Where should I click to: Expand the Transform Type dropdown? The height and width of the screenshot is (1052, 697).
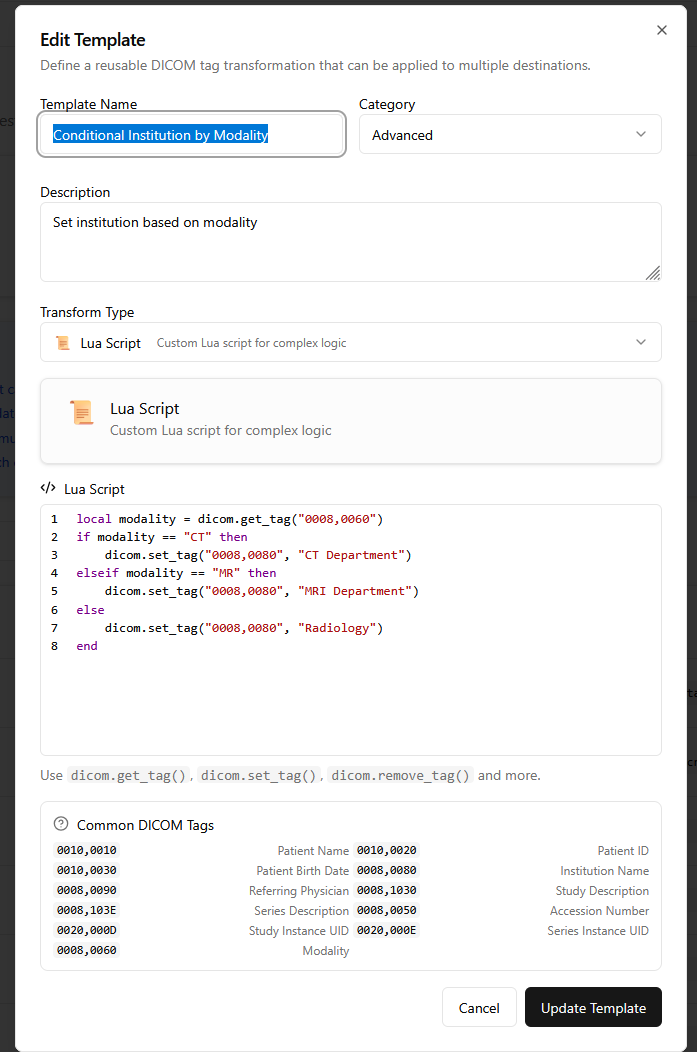[x=350, y=343]
